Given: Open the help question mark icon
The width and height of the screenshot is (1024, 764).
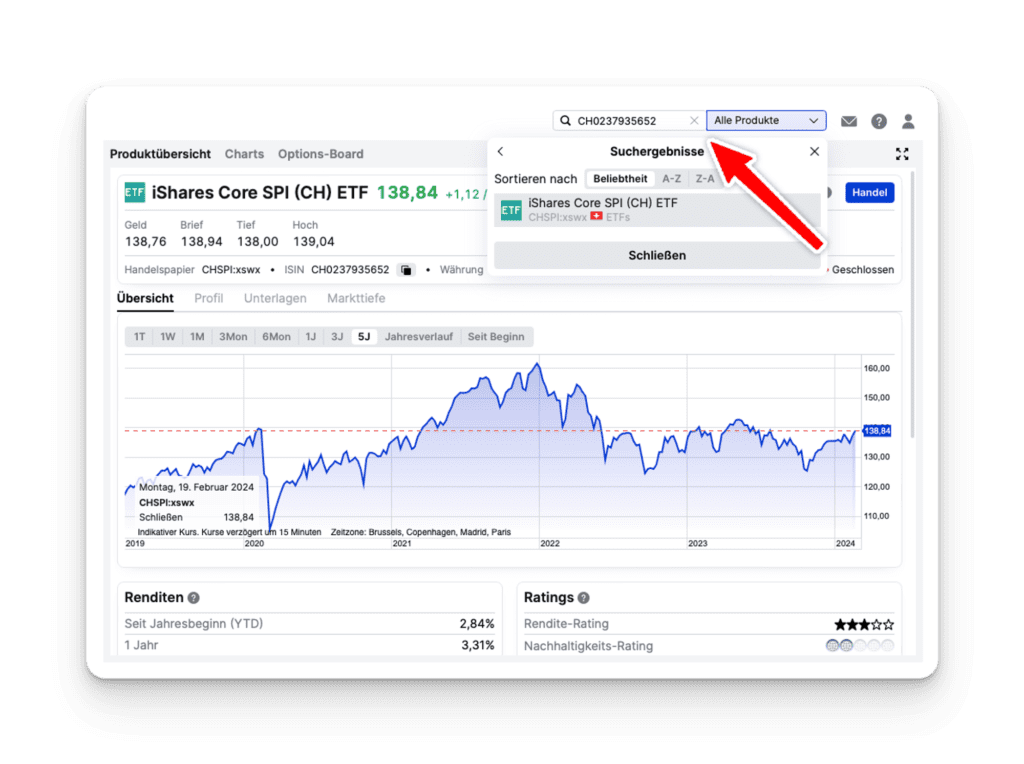Looking at the screenshot, I should coord(879,121).
